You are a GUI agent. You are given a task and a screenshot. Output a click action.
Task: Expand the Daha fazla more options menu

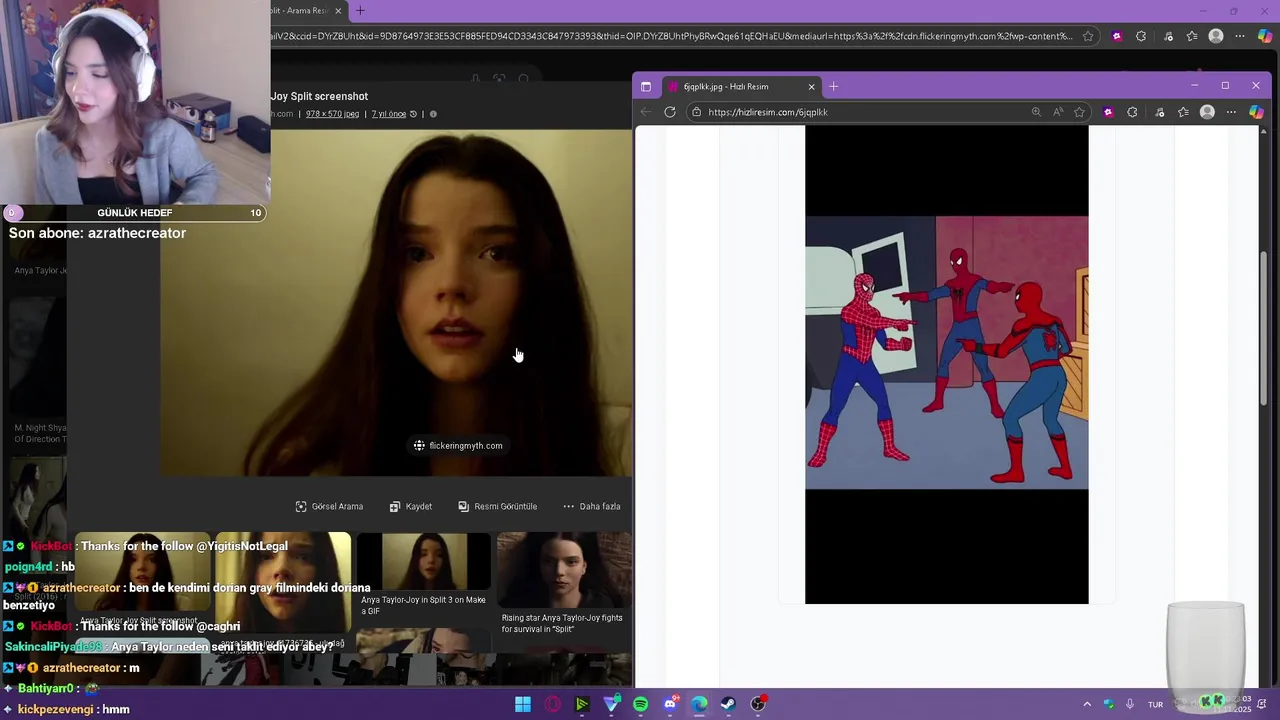(592, 506)
